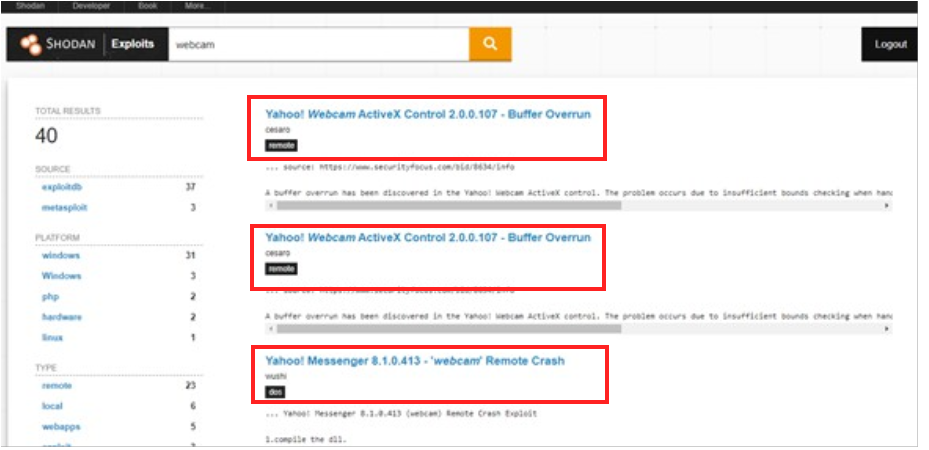Viewport: 929px width, 450px height.
Task: Open Yahoo! Messenger 8.1.0.413 Remote Crash result
Action: [x=415, y=361]
